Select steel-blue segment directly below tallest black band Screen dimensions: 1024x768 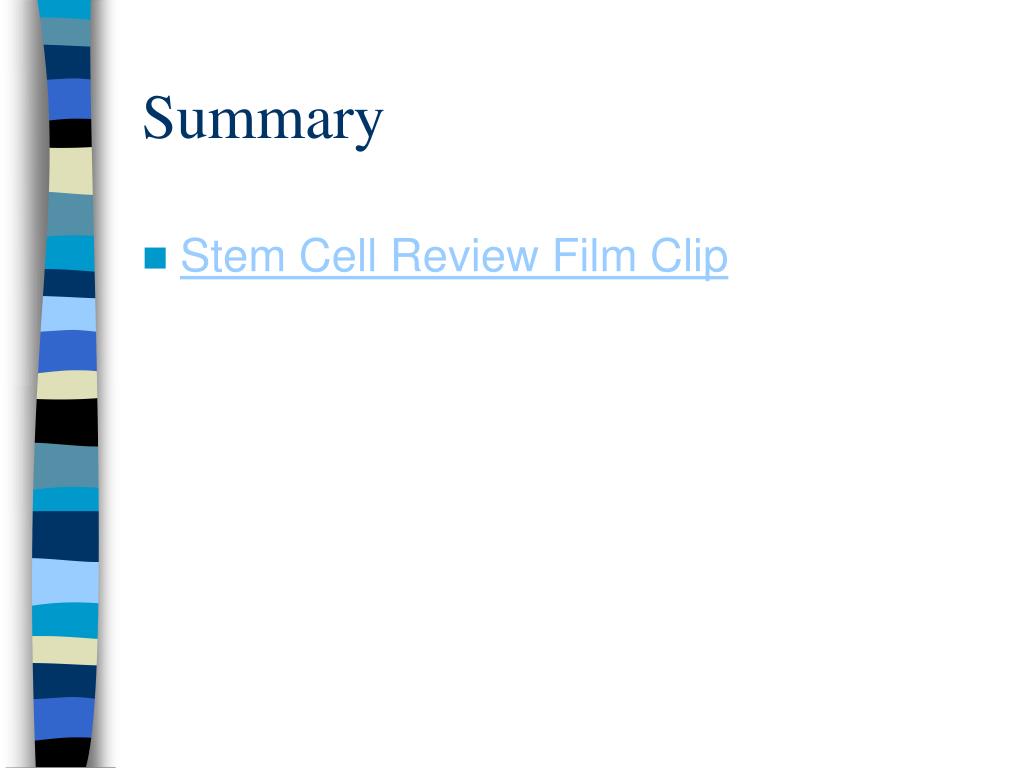66,466
